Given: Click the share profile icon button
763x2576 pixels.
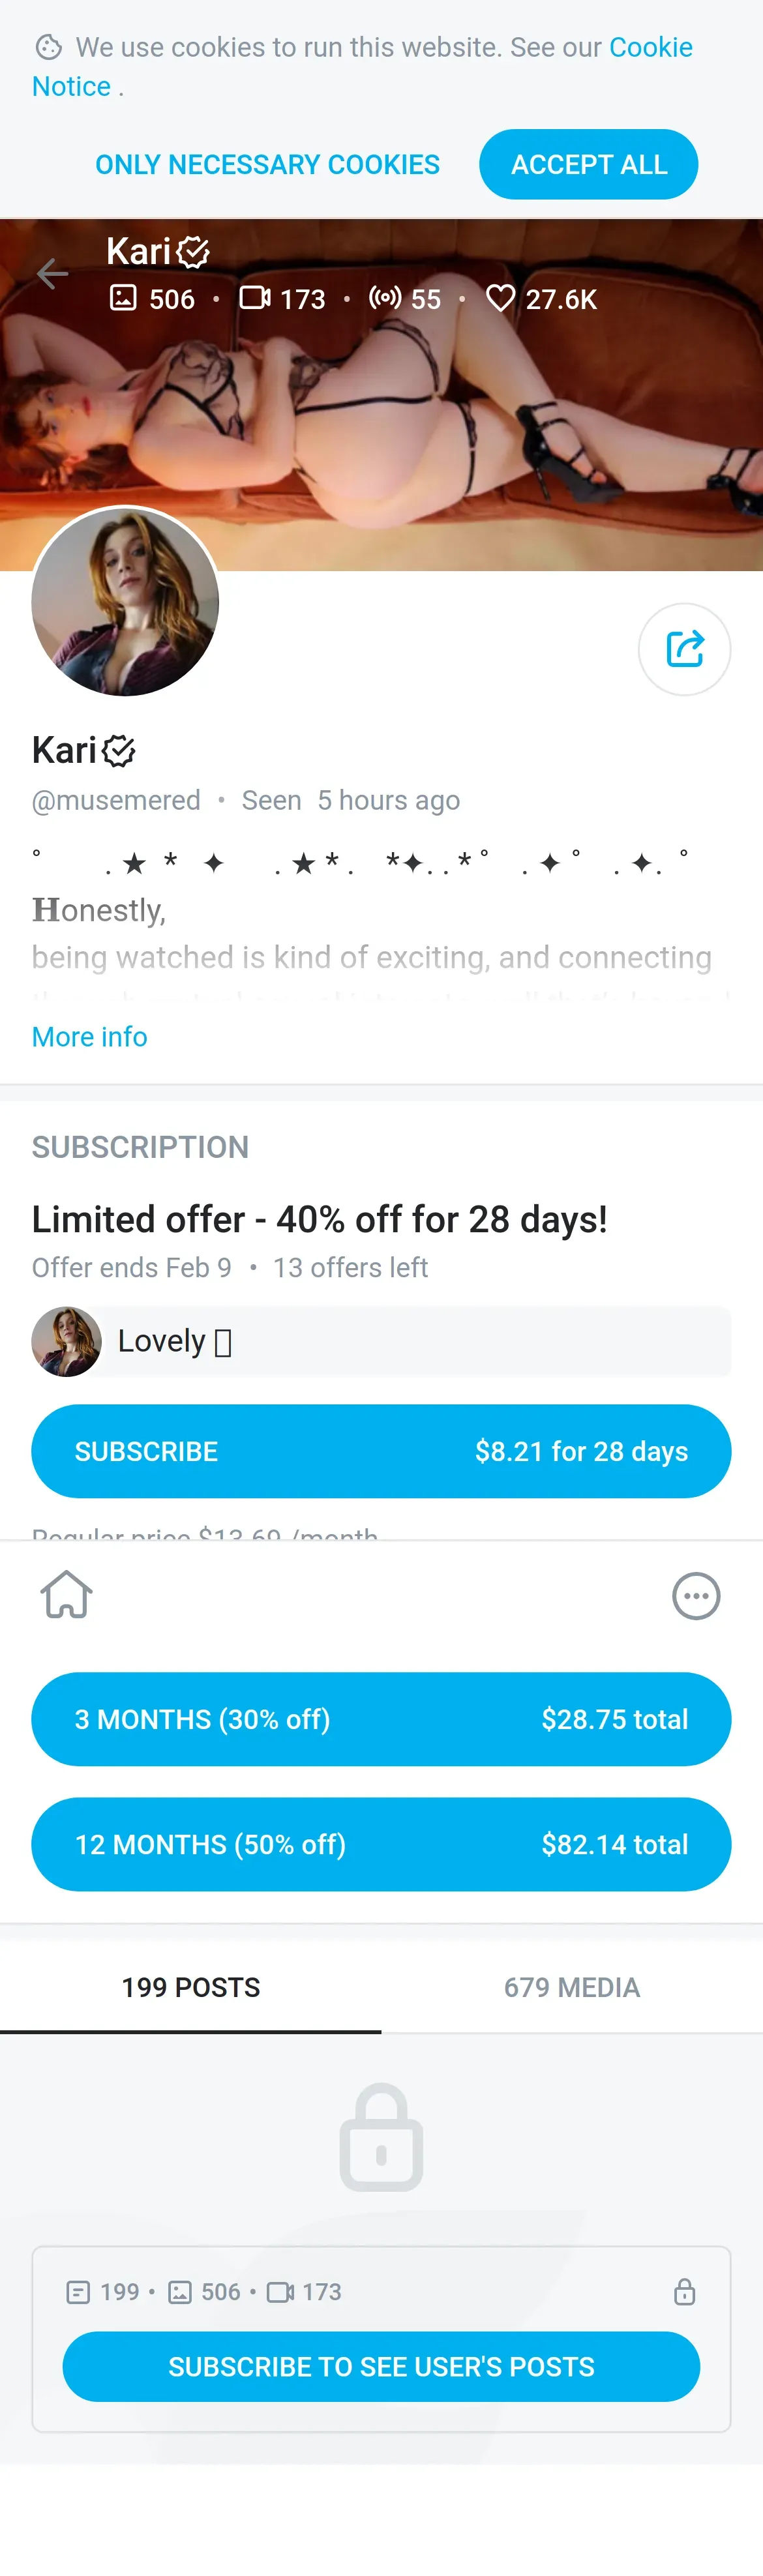Looking at the screenshot, I should pos(685,649).
